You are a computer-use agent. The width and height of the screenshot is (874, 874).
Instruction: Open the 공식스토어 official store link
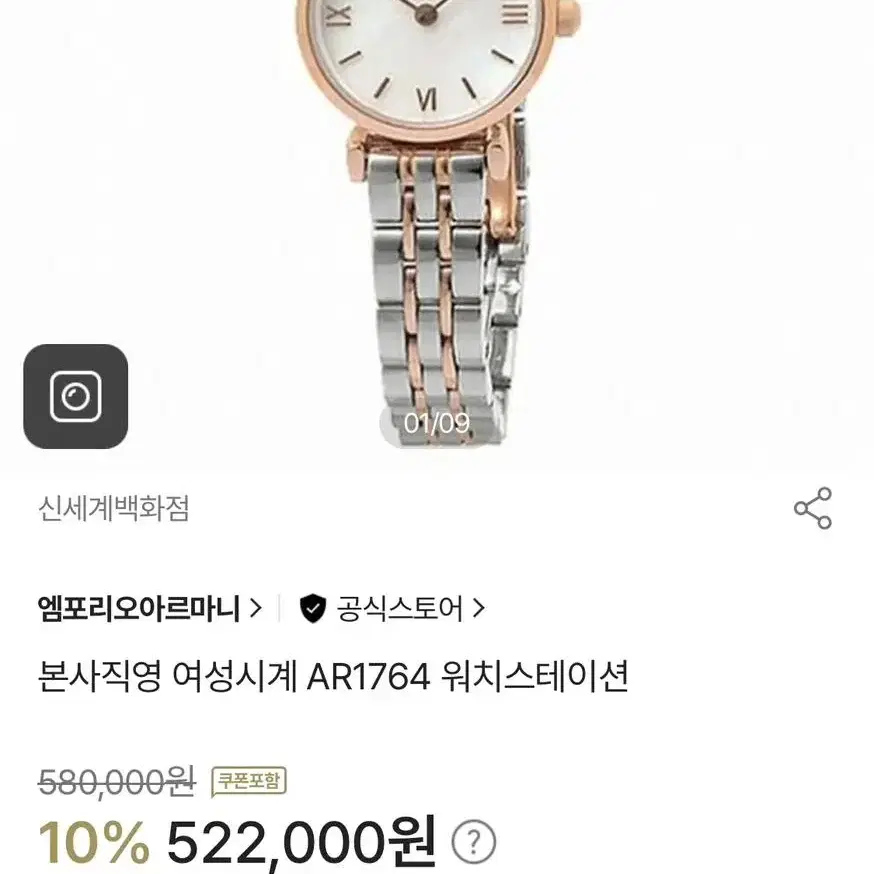[399, 608]
